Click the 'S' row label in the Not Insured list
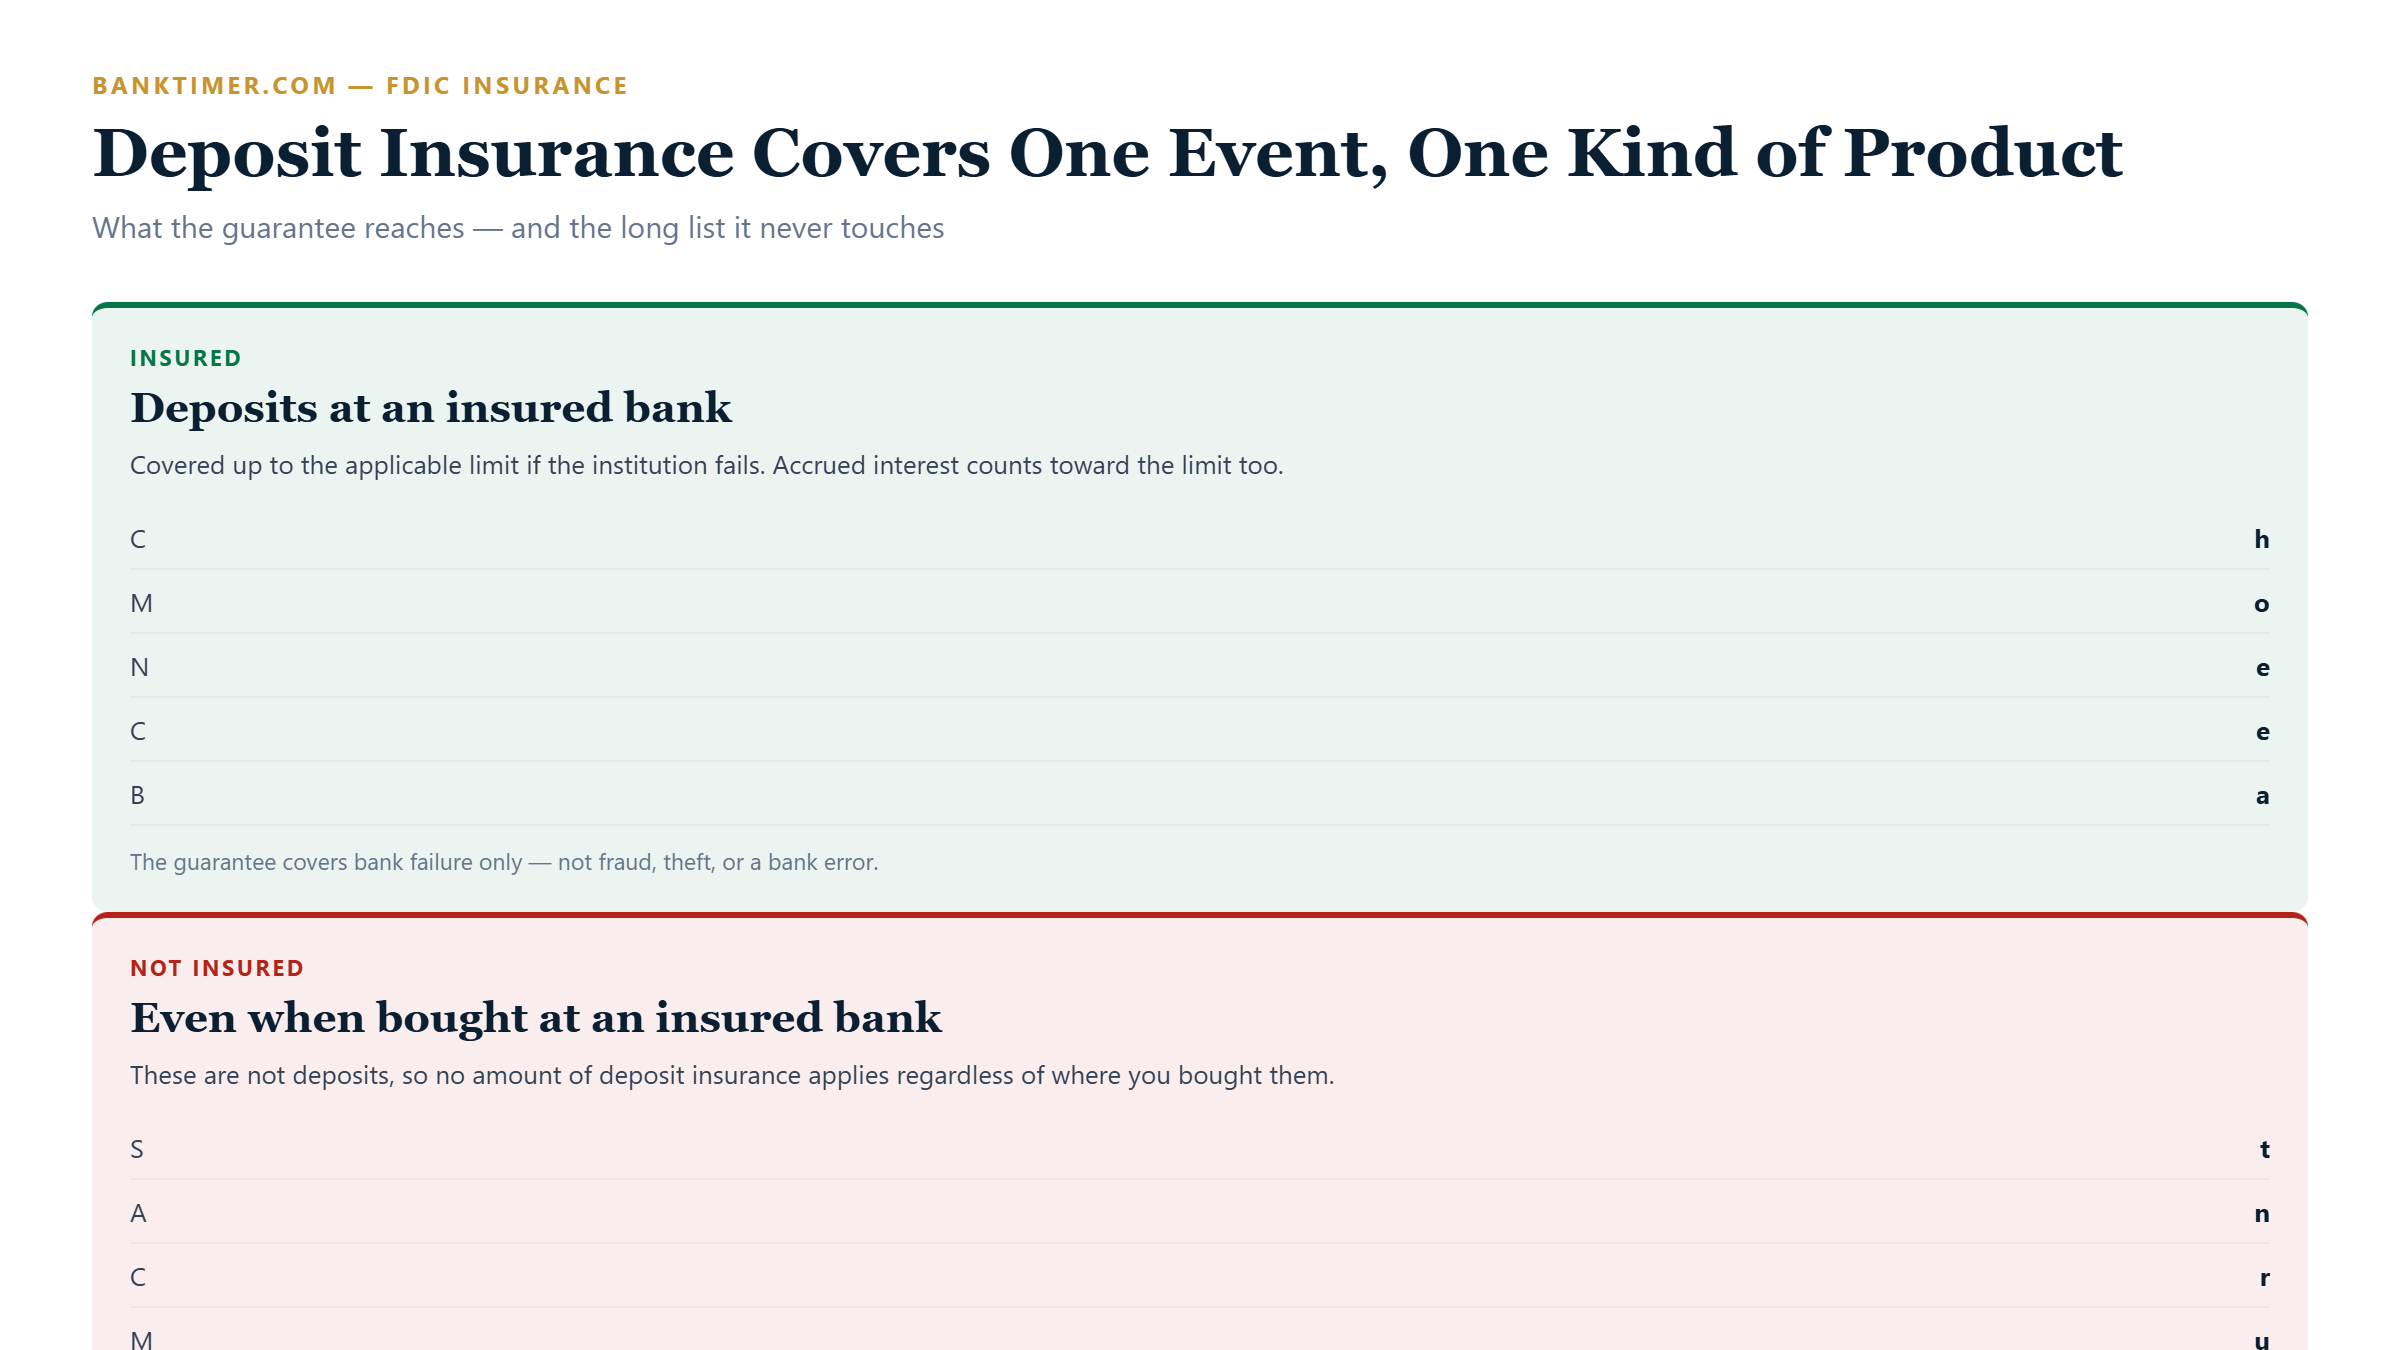 click(137, 1149)
